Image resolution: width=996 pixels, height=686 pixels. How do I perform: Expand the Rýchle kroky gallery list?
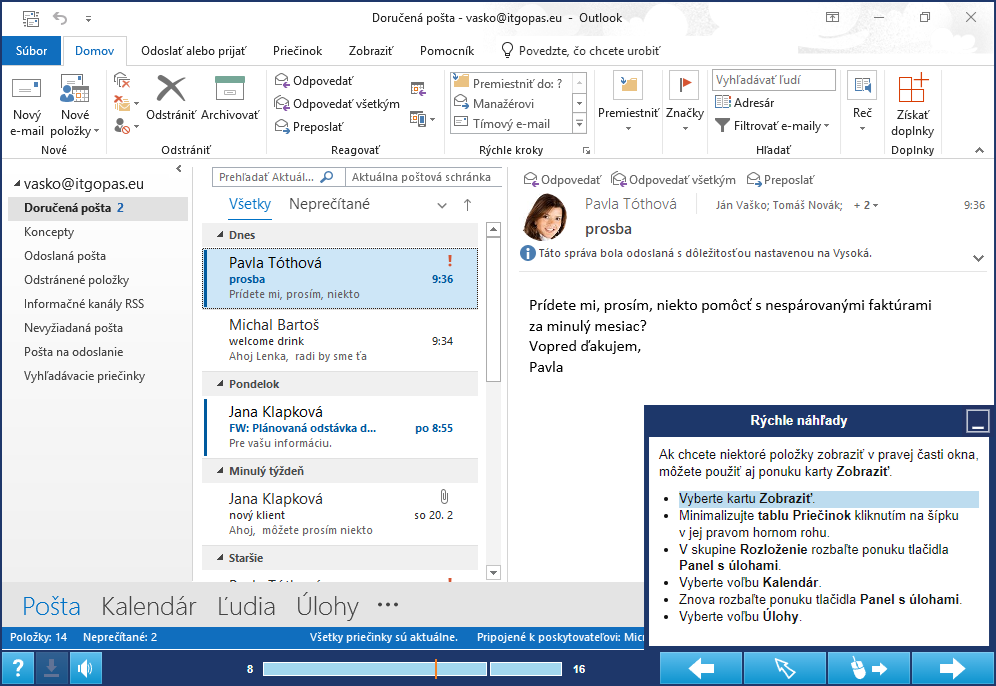coord(579,123)
